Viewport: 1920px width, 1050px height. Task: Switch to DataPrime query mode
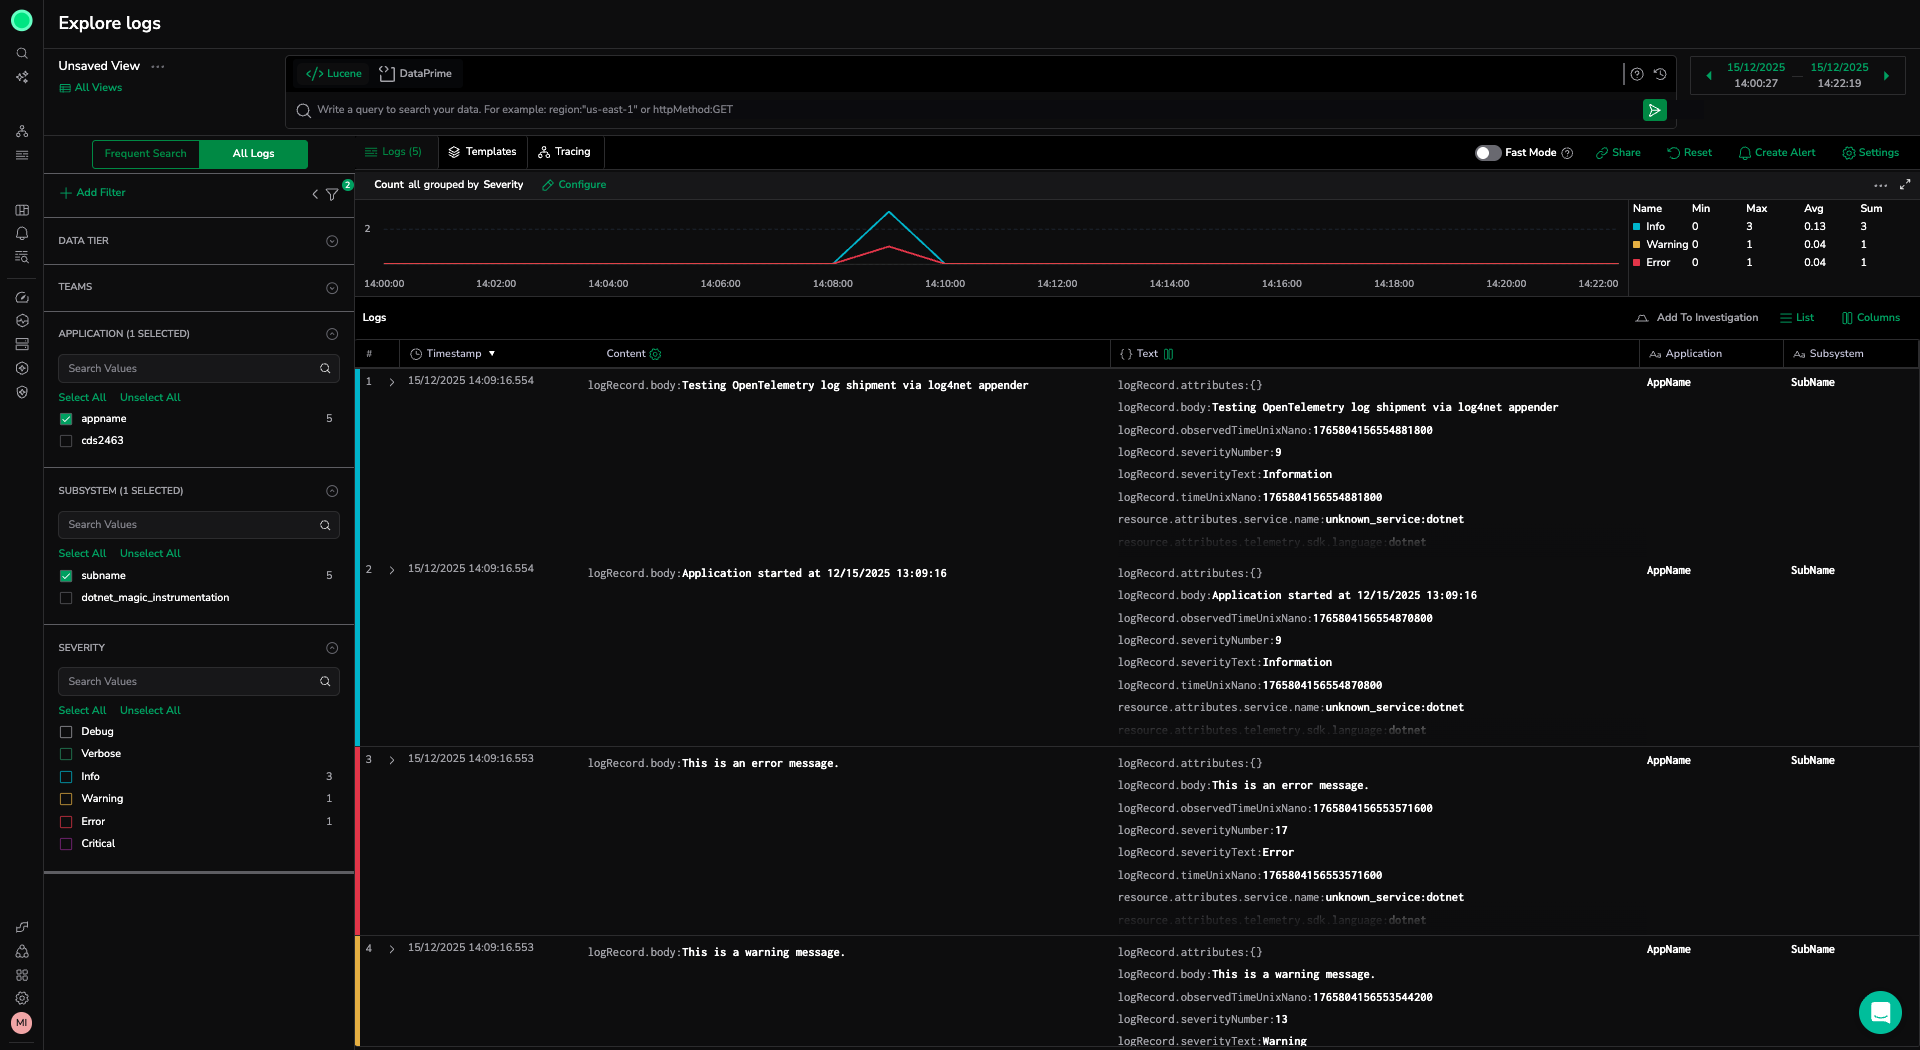pos(415,74)
